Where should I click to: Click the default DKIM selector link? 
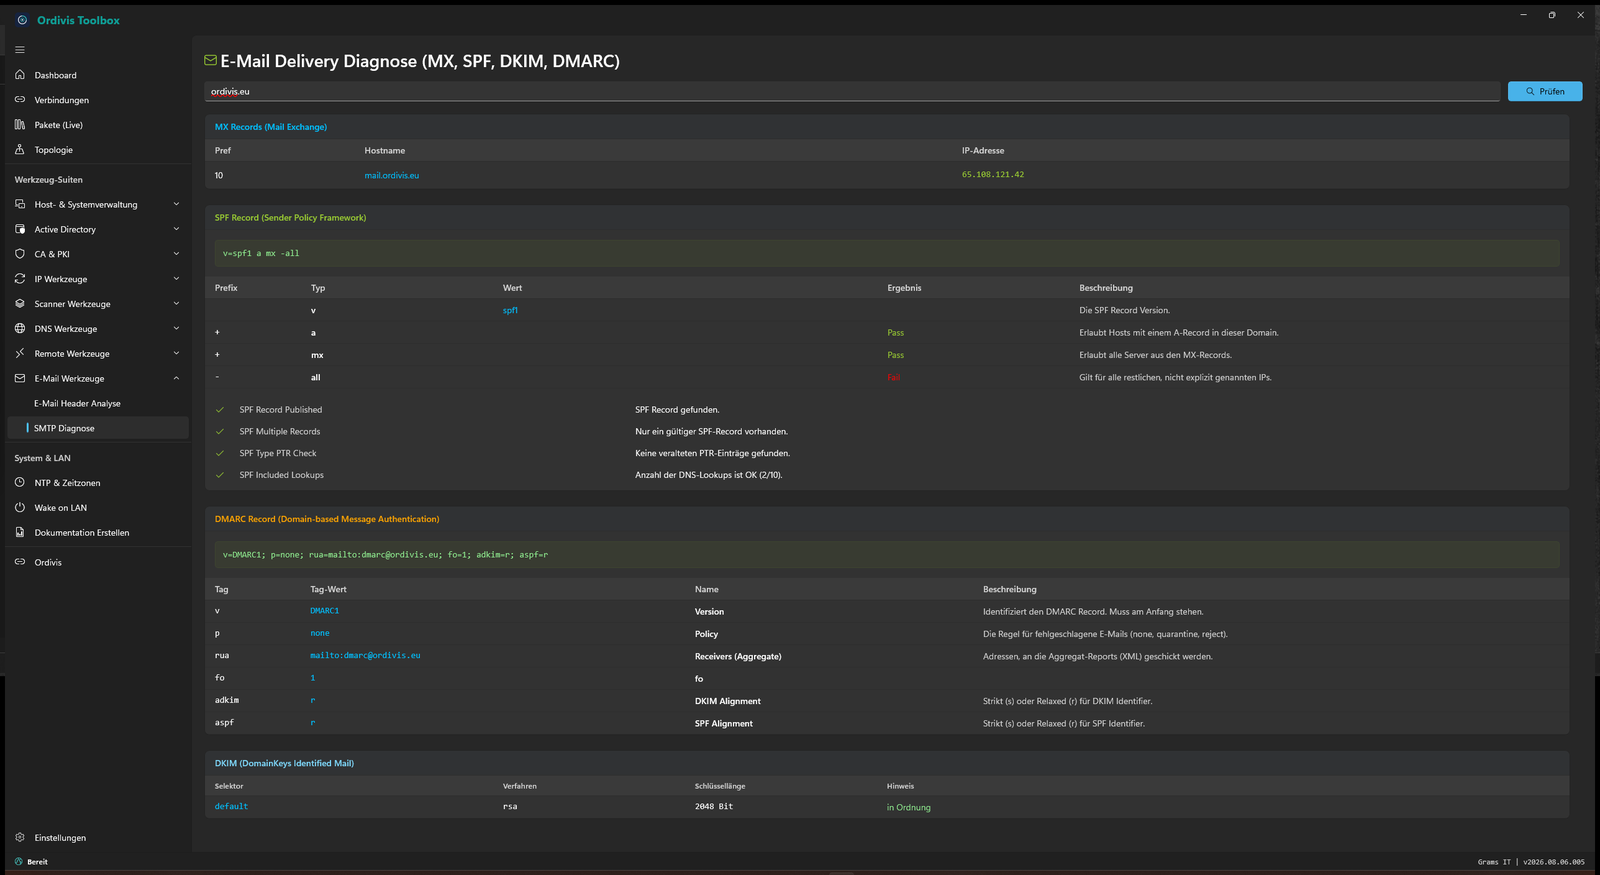pyautogui.click(x=231, y=807)
